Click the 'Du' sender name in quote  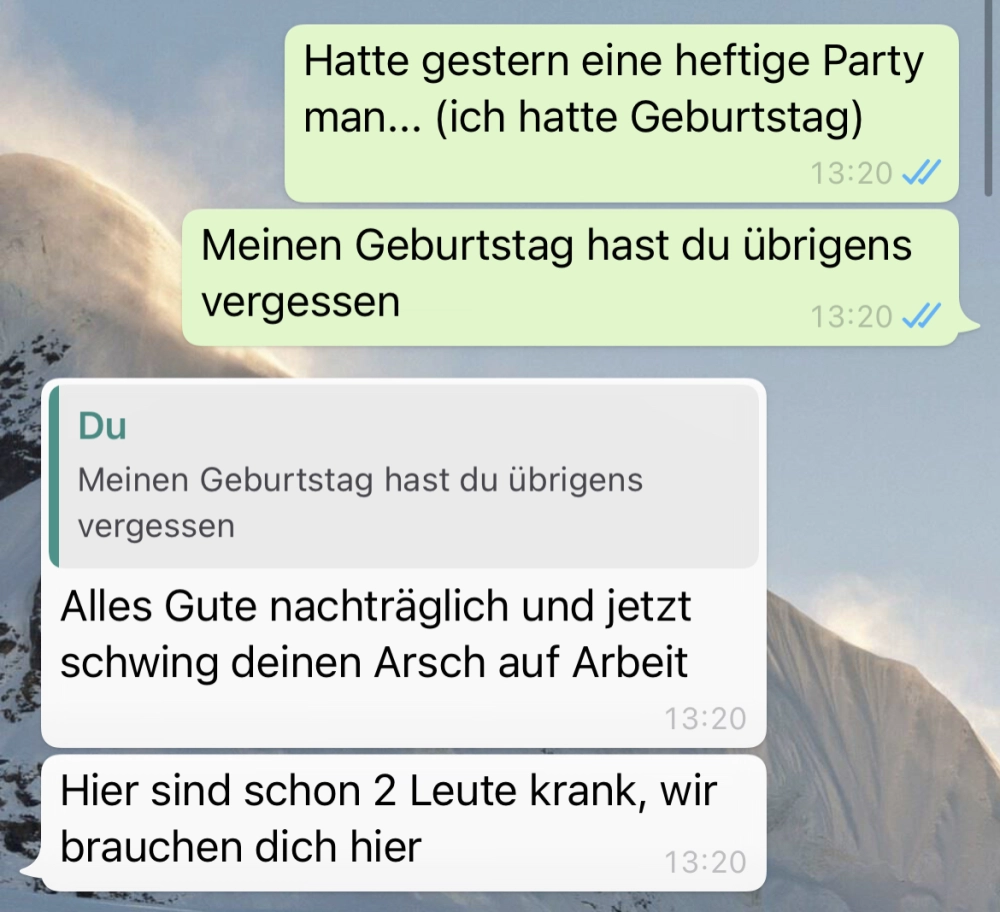click(x=102, y=426)
